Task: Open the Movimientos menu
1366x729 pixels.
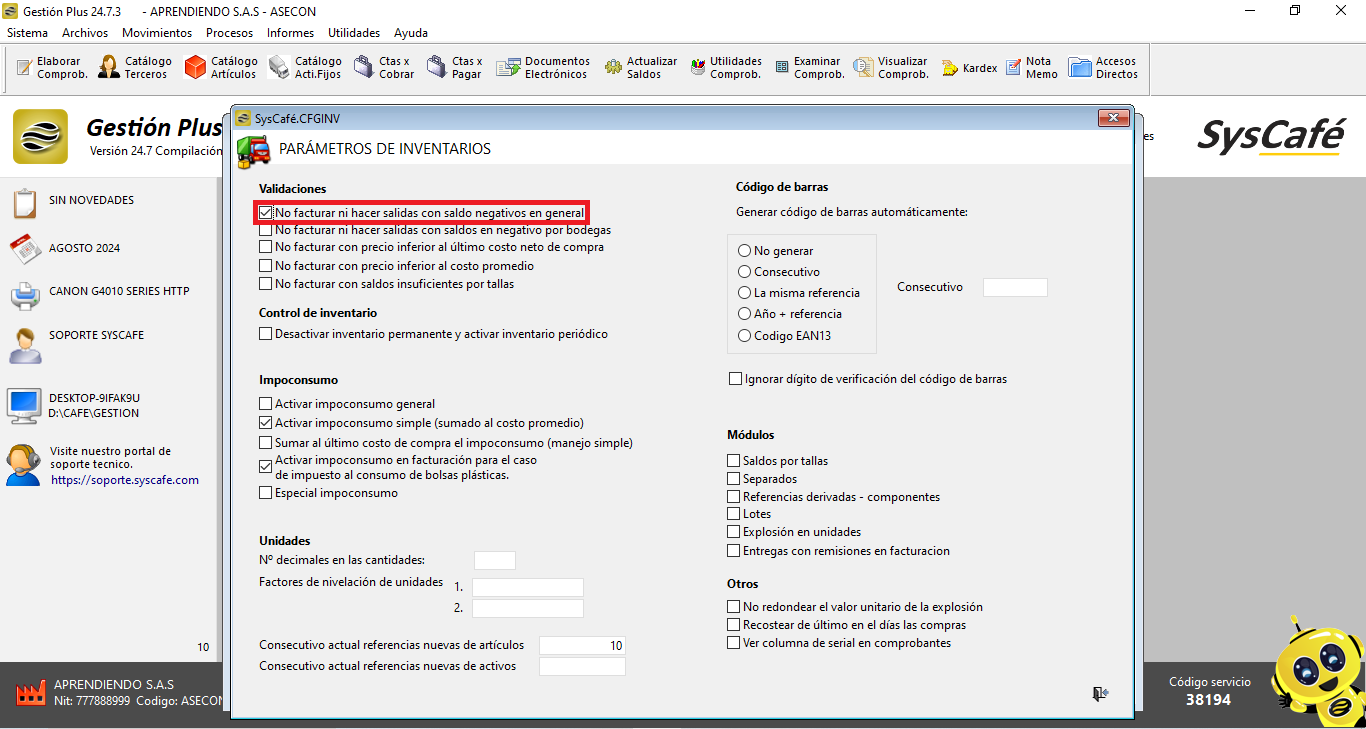Action: [157, 33]
